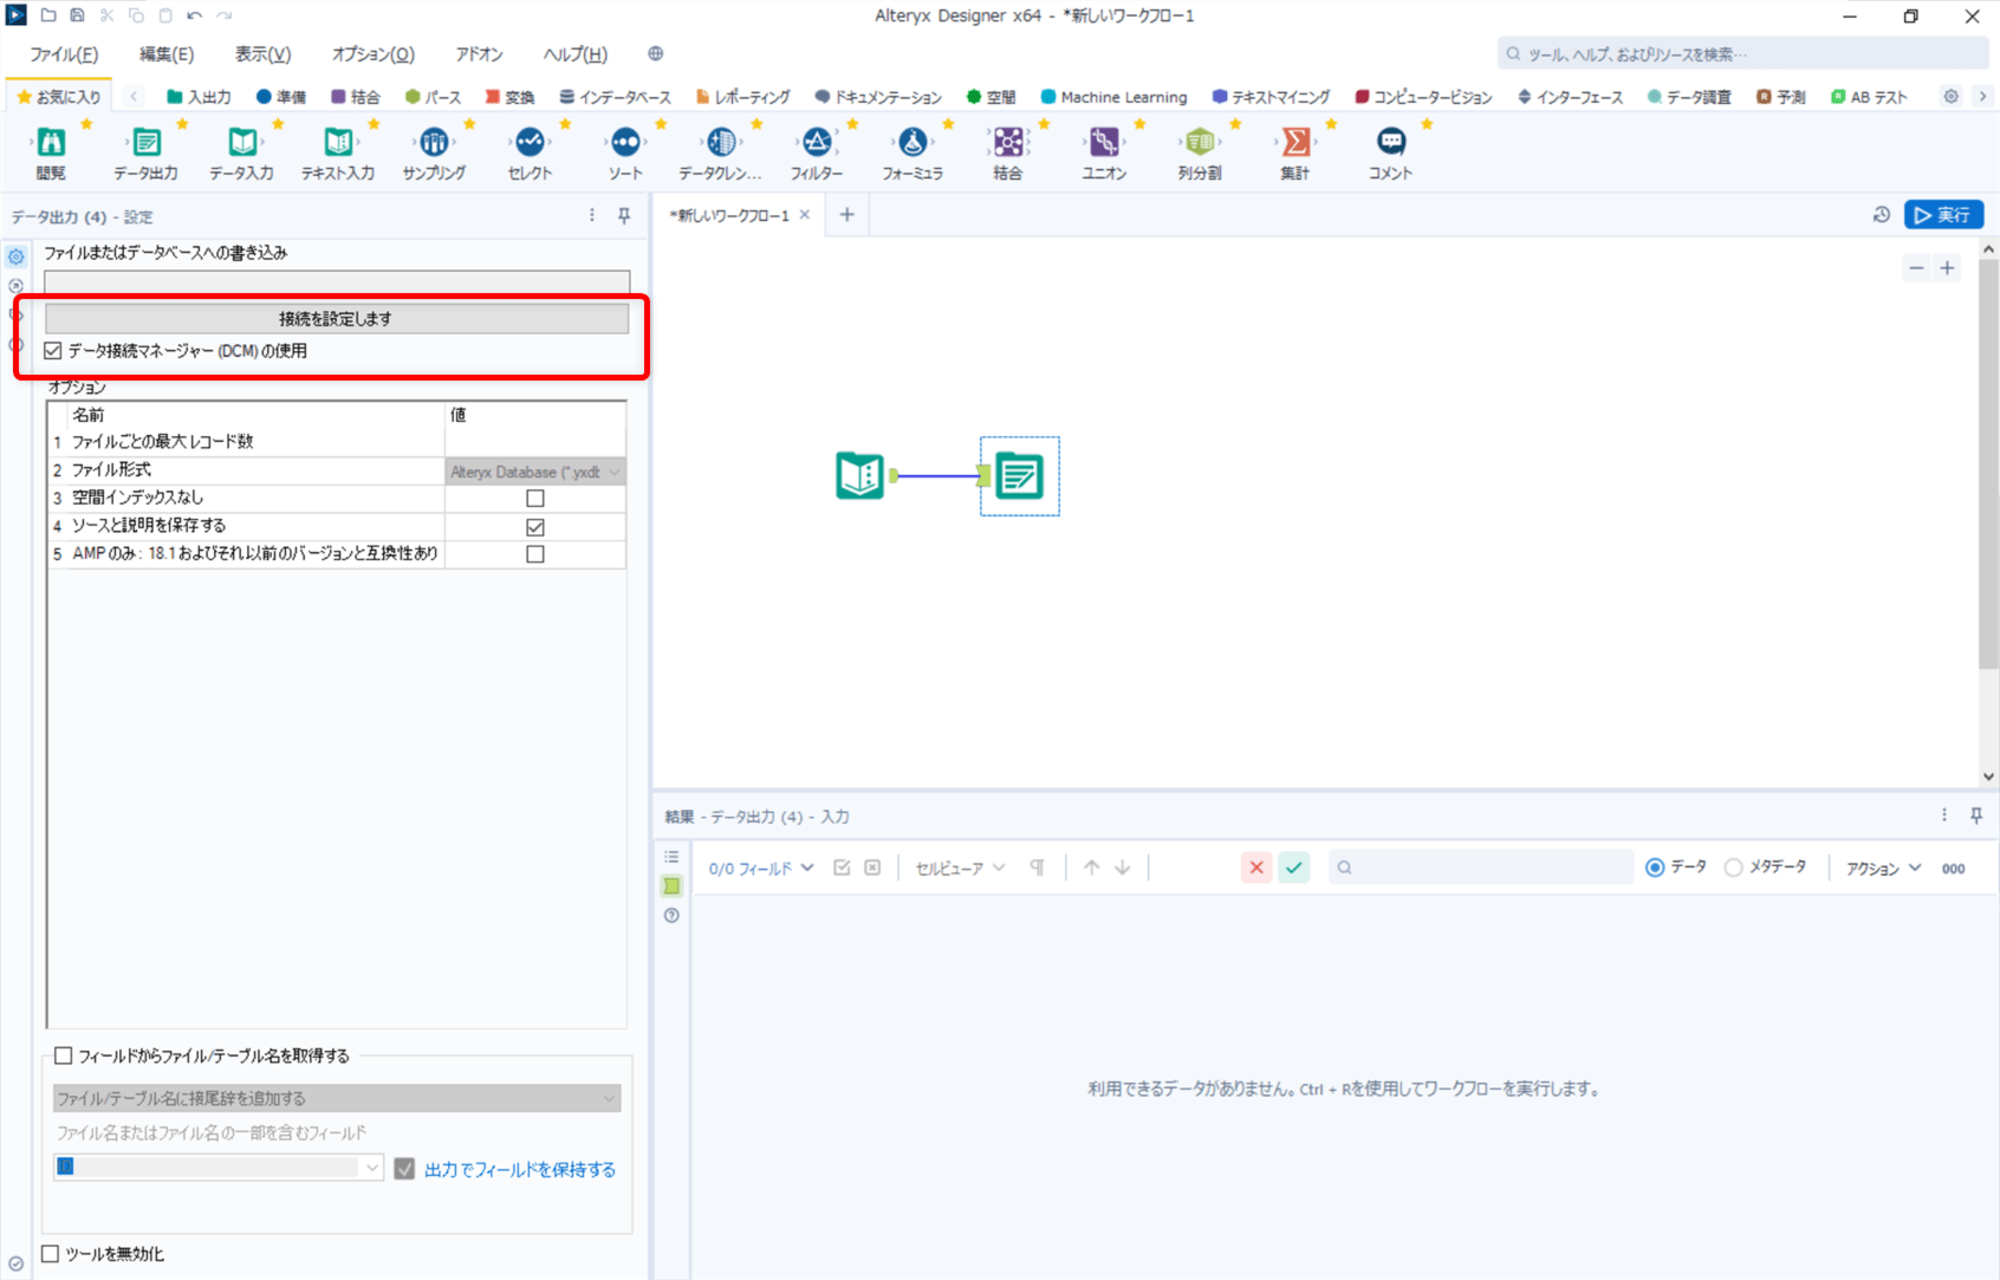This screenshot has height=1280, width=2000.
Task: Expand tool categories with right chevron
Action: tap(1982, 97)
